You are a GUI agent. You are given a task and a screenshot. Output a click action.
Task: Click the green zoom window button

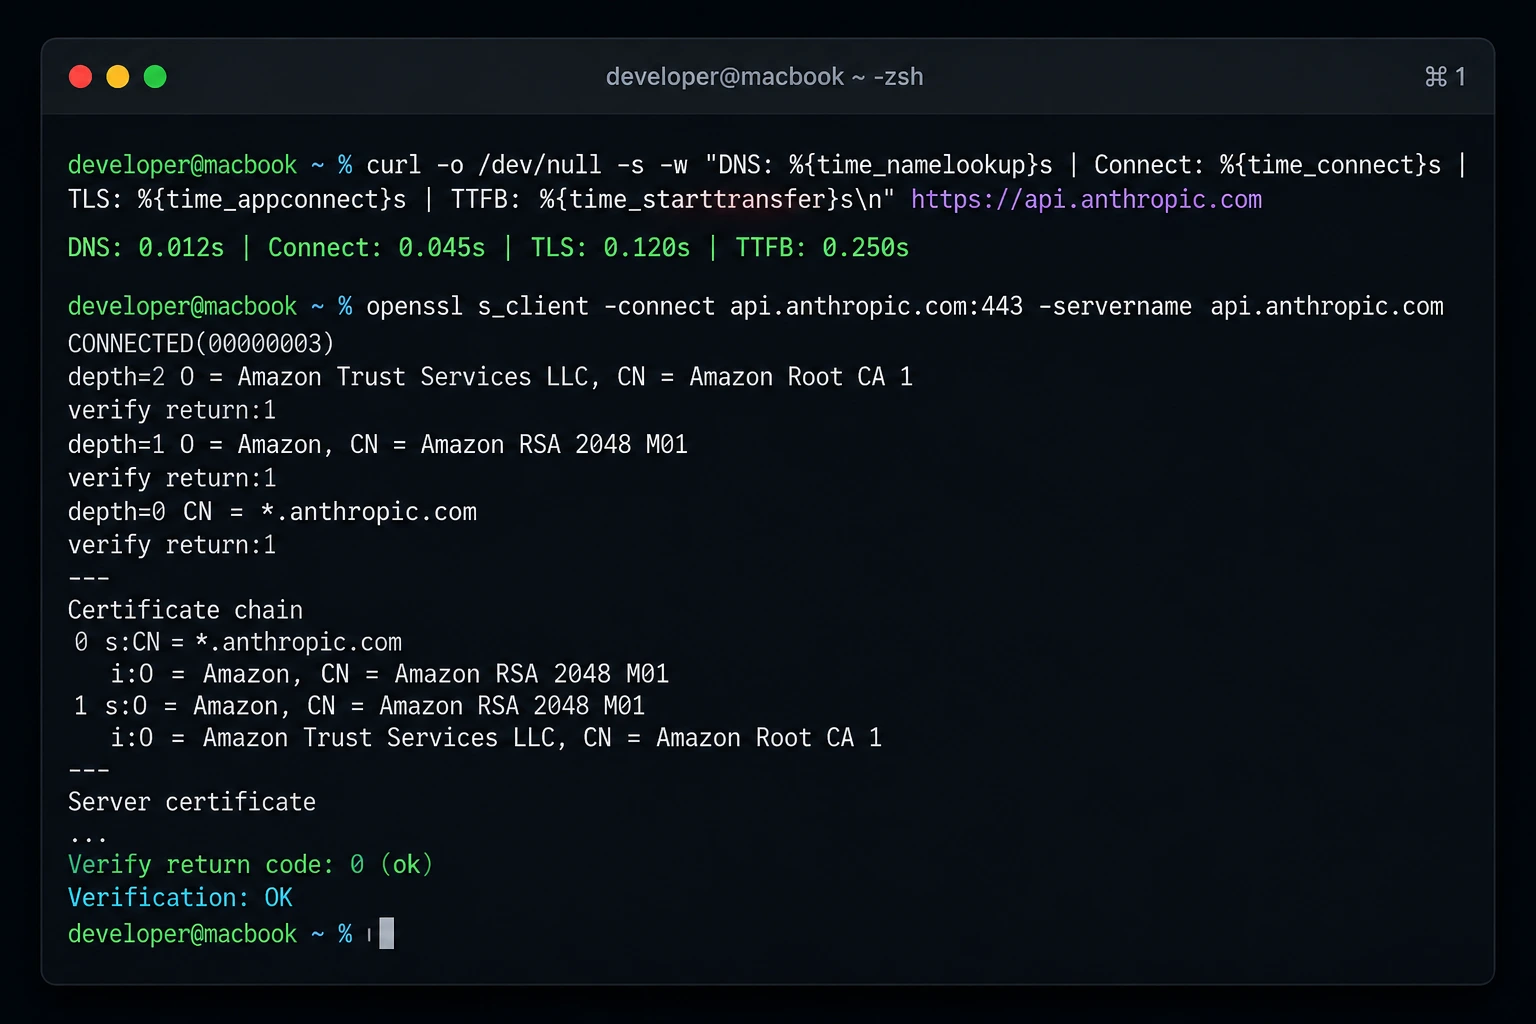click(155, 77)
